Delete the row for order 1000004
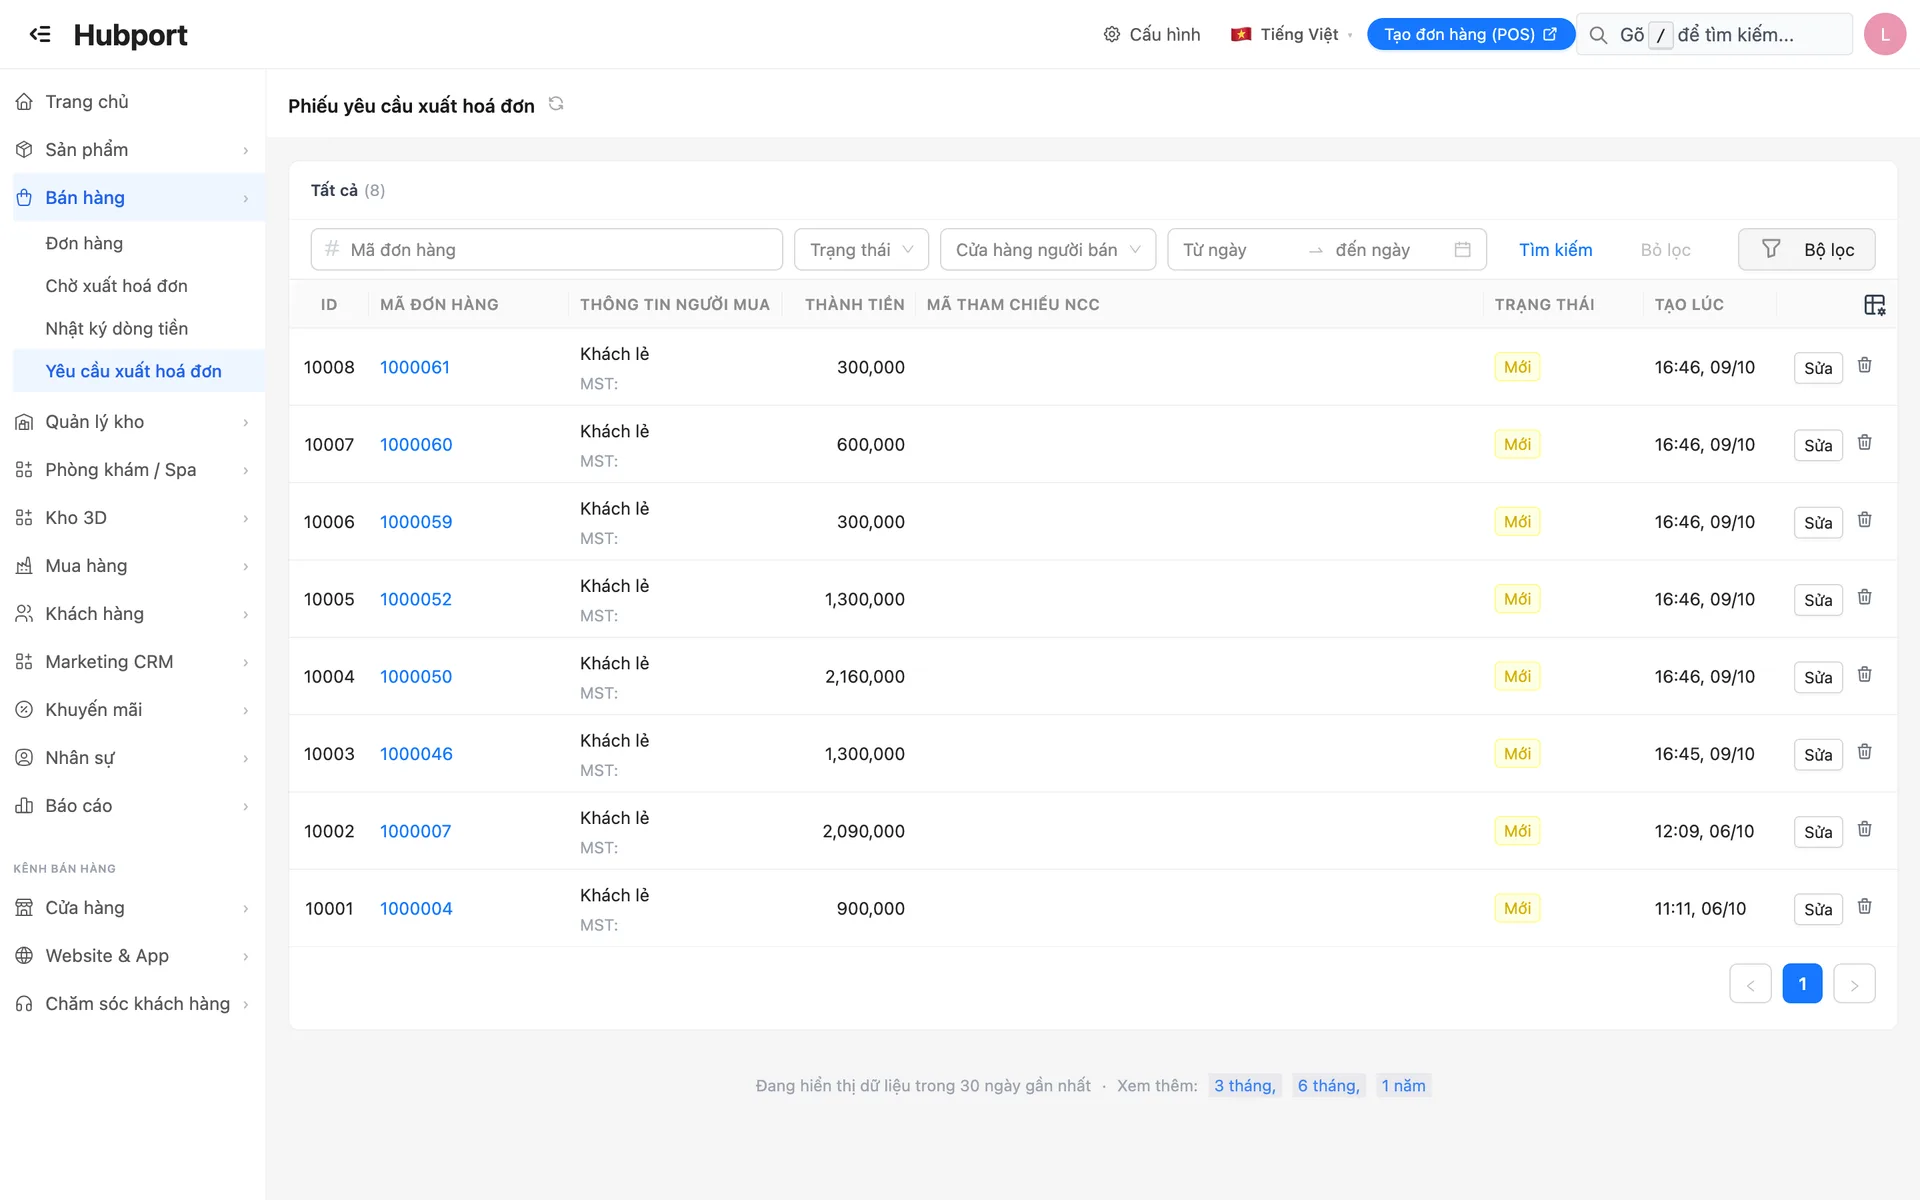The width and height of the screenshot is (1920, 1200). 1865,907
